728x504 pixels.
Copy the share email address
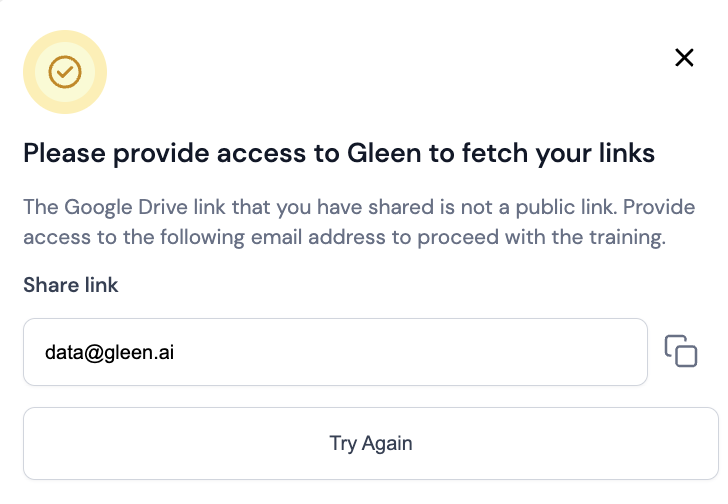[x=681, y=351]
